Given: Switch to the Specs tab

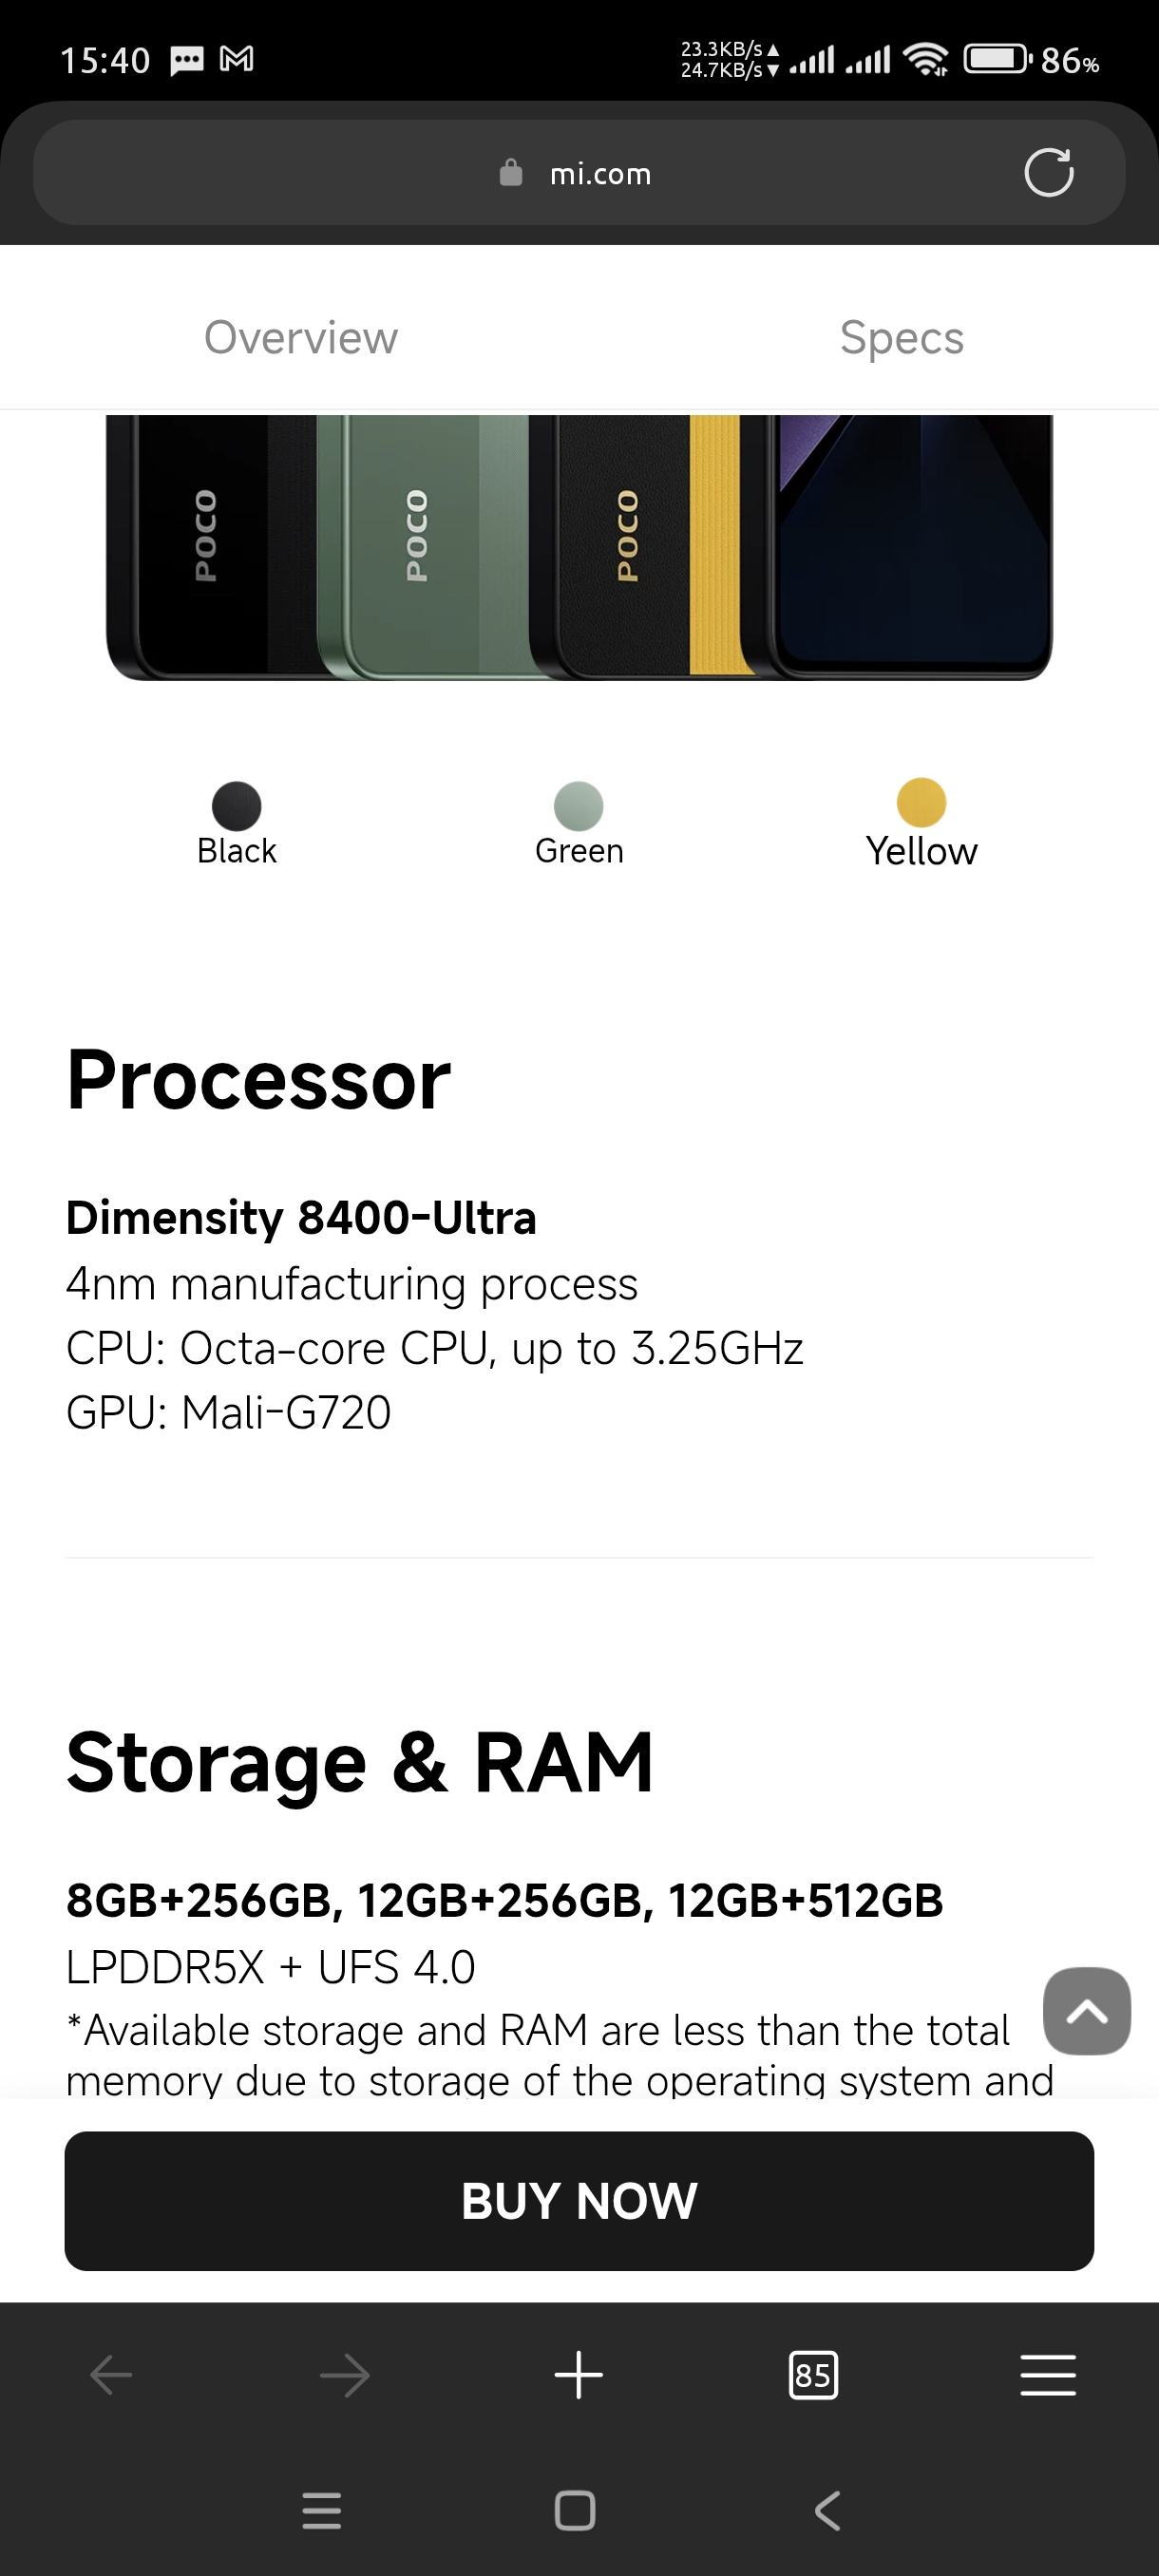Looking at the screenshot, I should 901,338.
